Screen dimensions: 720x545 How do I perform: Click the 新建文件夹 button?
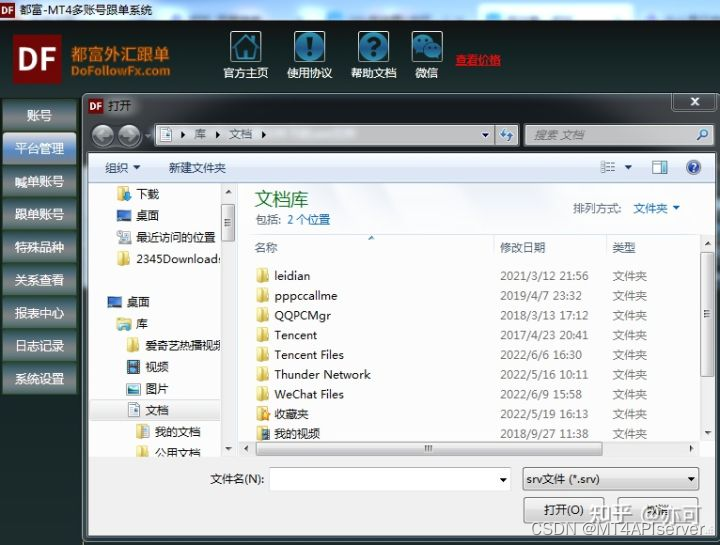tap(197, 168)
